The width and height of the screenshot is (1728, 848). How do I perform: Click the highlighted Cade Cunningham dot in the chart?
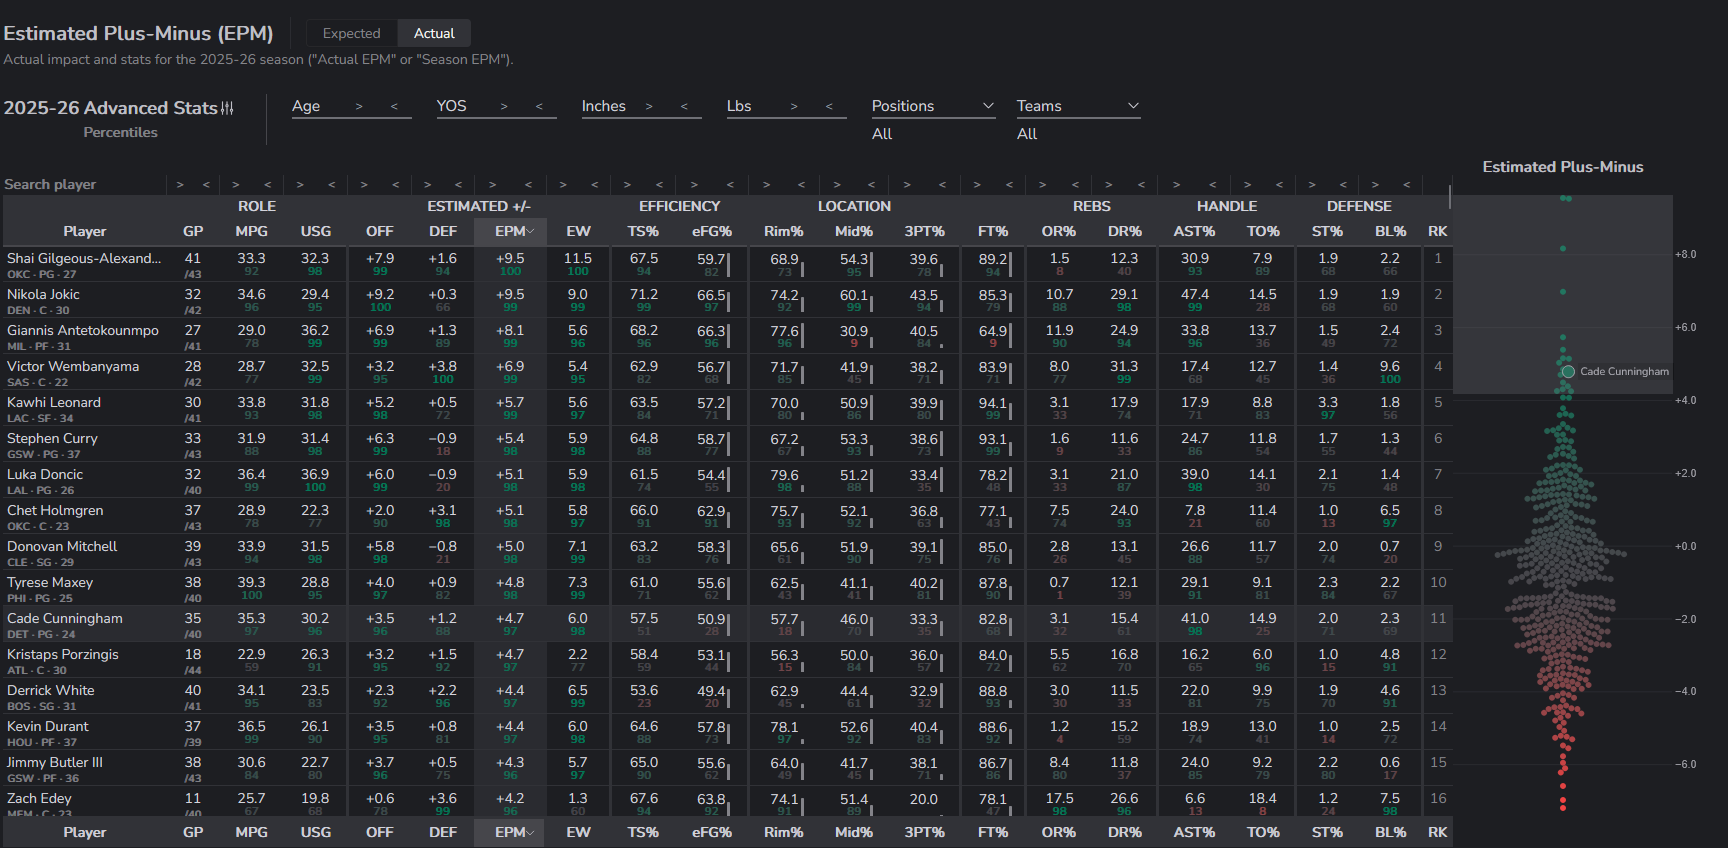point(1568,371)
